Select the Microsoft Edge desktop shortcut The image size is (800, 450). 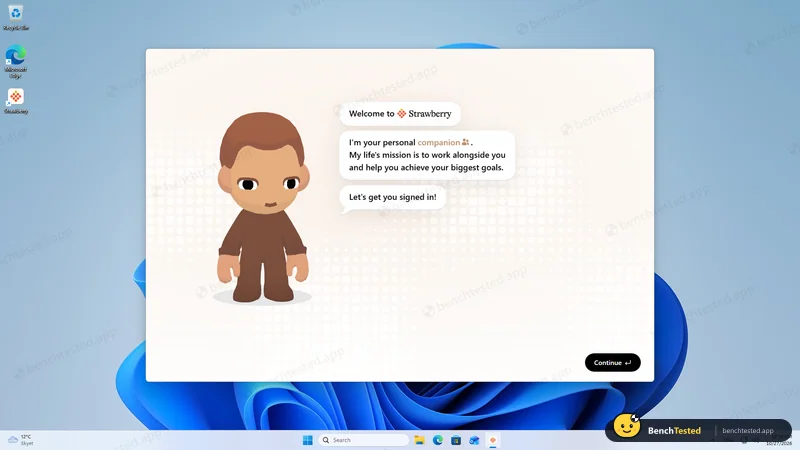15,61
